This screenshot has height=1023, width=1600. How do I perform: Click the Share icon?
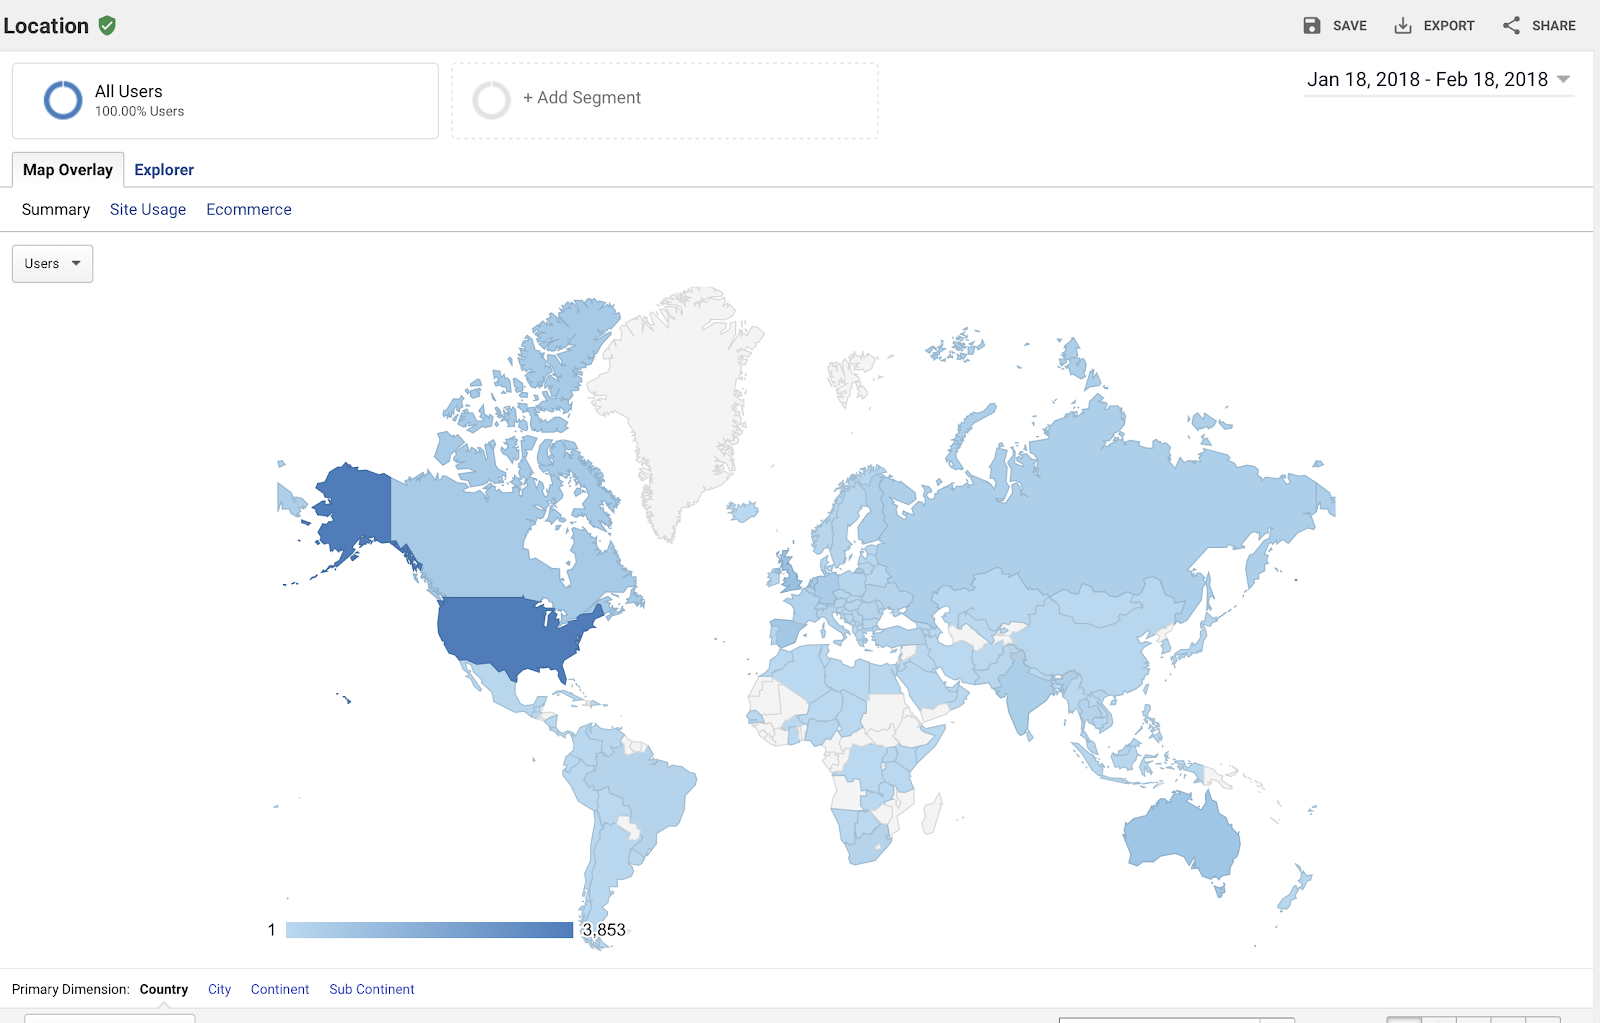(x=1511, y=26)
